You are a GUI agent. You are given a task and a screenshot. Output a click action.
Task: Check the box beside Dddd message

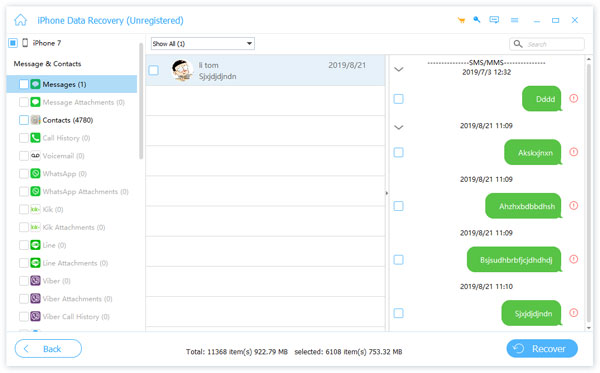[398, 99]
